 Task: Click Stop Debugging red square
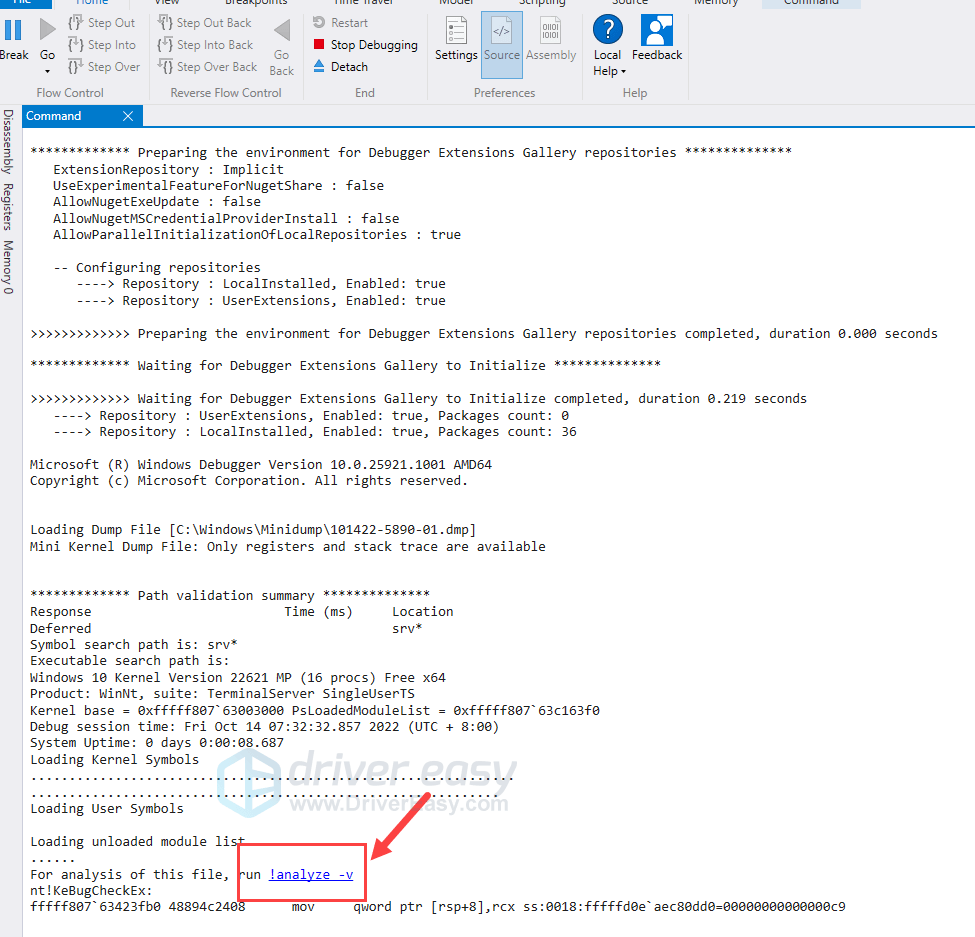319,45
